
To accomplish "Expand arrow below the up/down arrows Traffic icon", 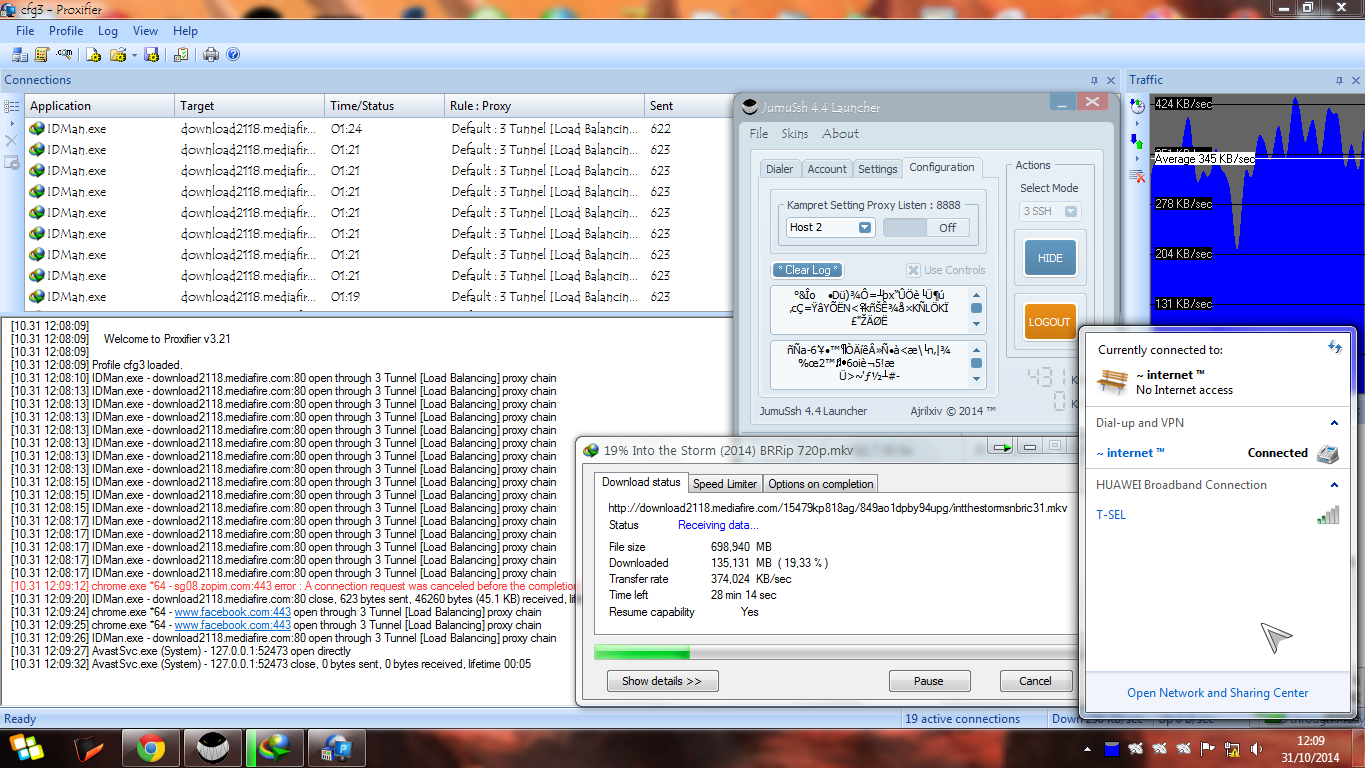I will (x=1137, y=158).
